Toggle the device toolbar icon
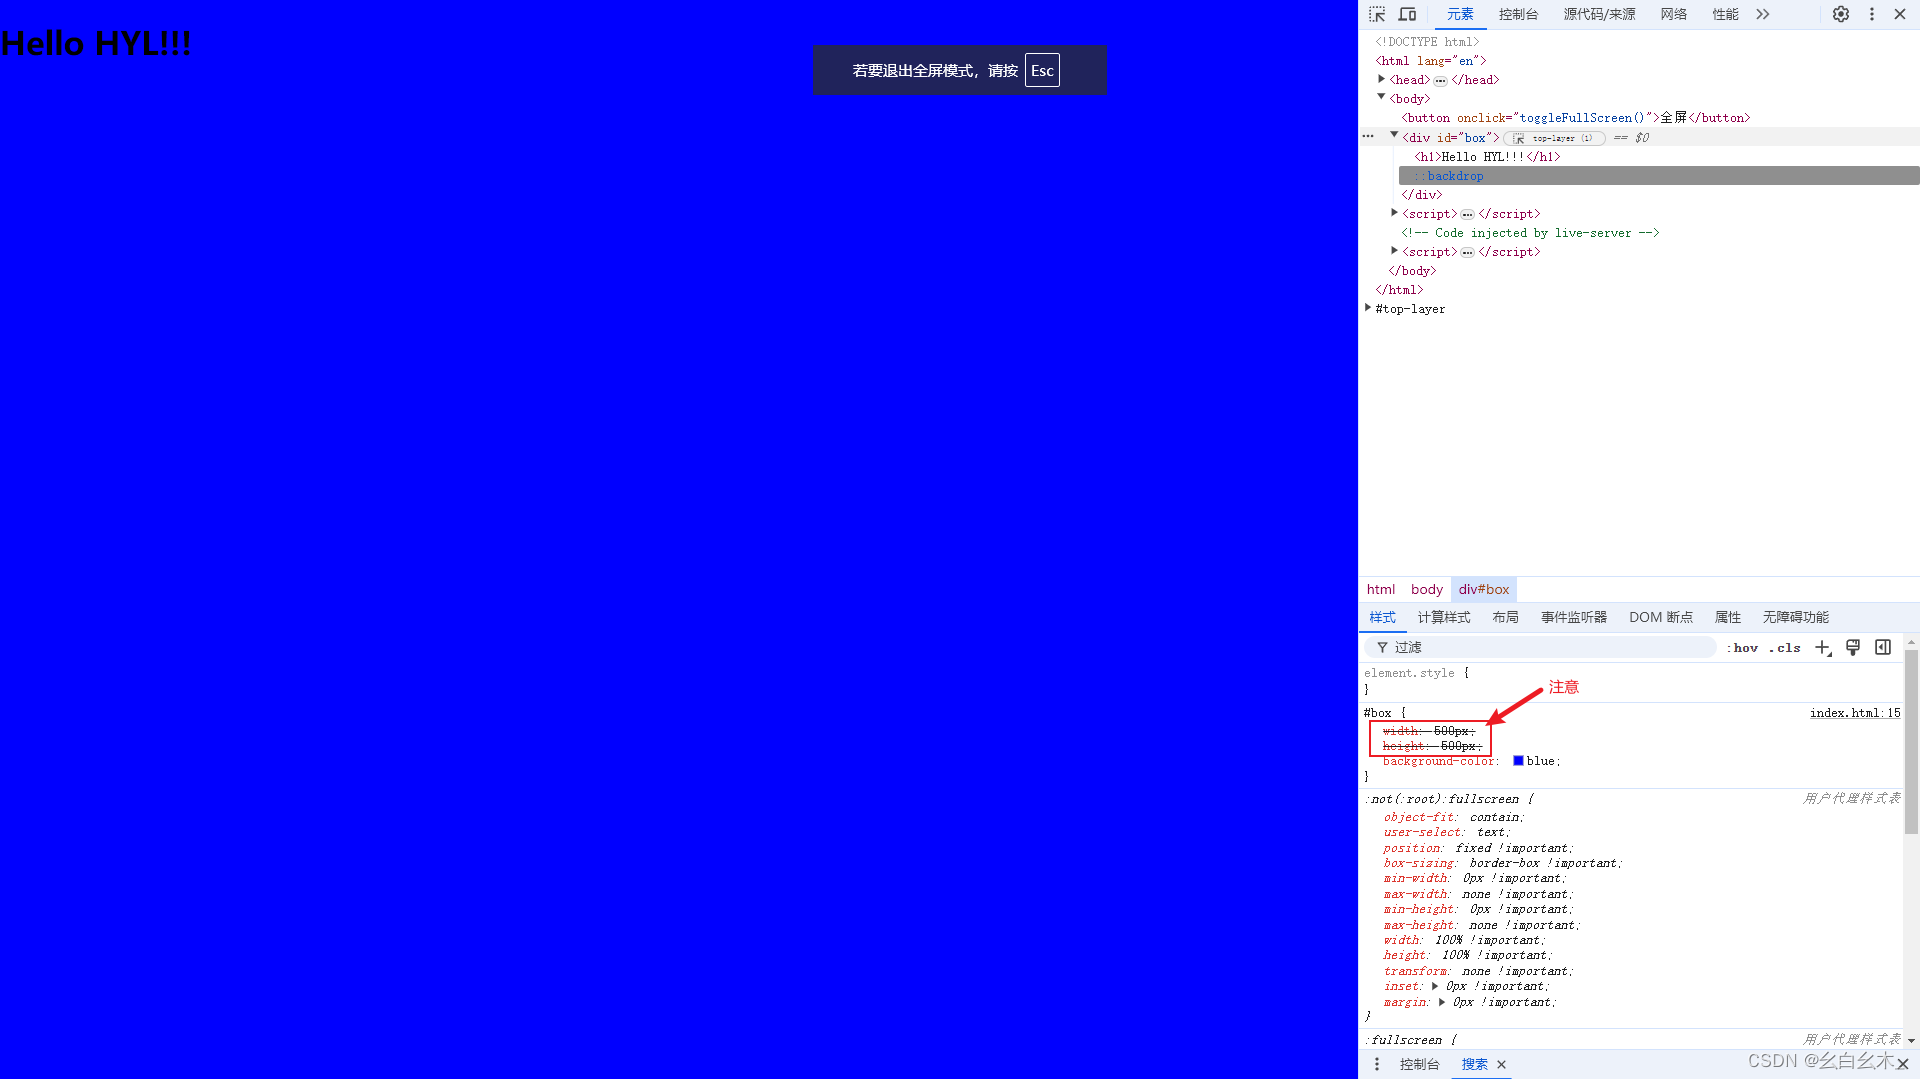The image size is (1920, 1079). click(1407, 14)
